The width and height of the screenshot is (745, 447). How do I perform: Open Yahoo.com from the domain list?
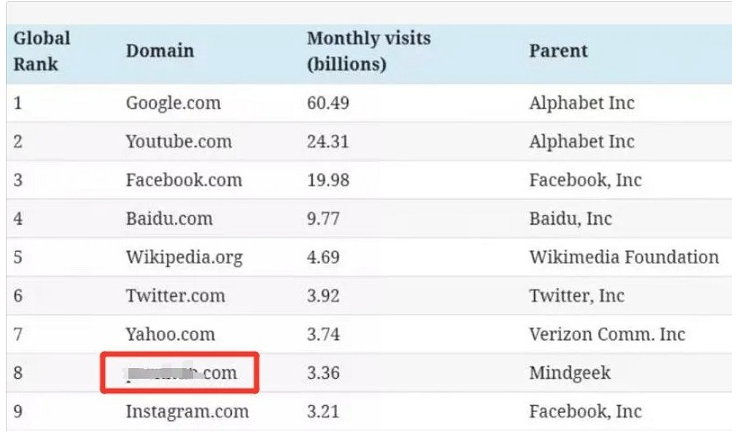click(170, 334)
